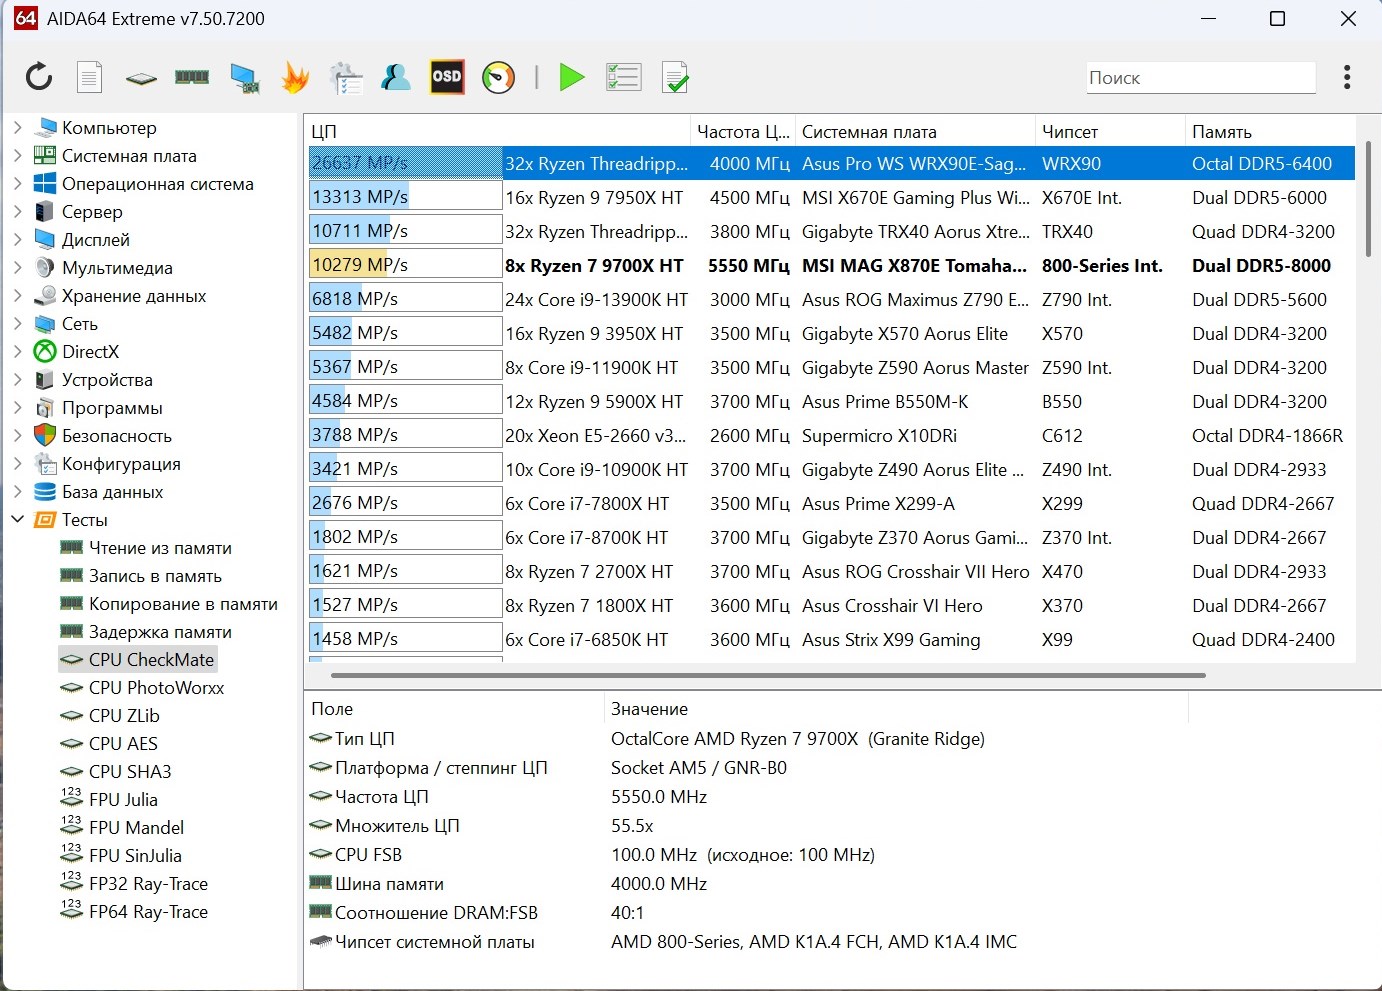Expand the Компьютер tree node
This screenshot has width=1382, height=991.
[x=18, y=128]
